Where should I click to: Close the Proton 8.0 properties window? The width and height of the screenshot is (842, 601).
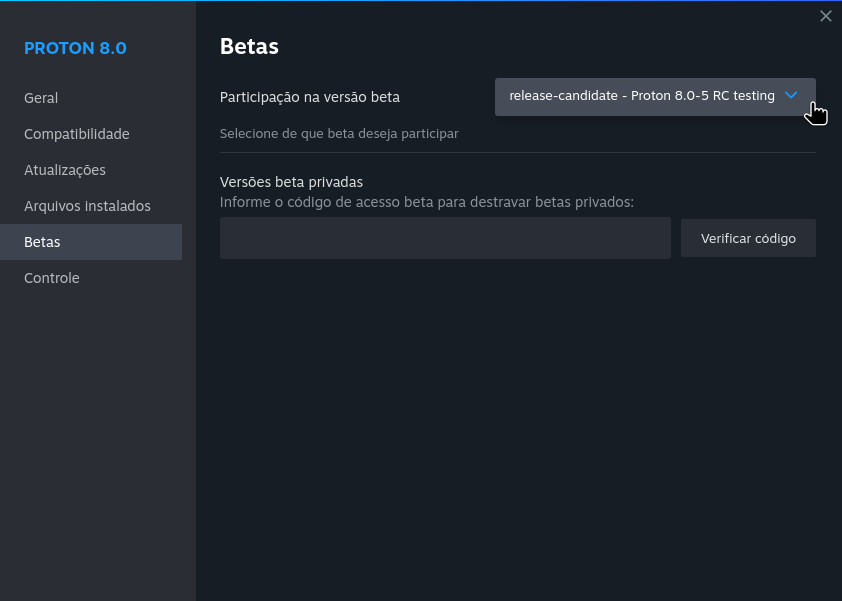click(x=825, y=16)
